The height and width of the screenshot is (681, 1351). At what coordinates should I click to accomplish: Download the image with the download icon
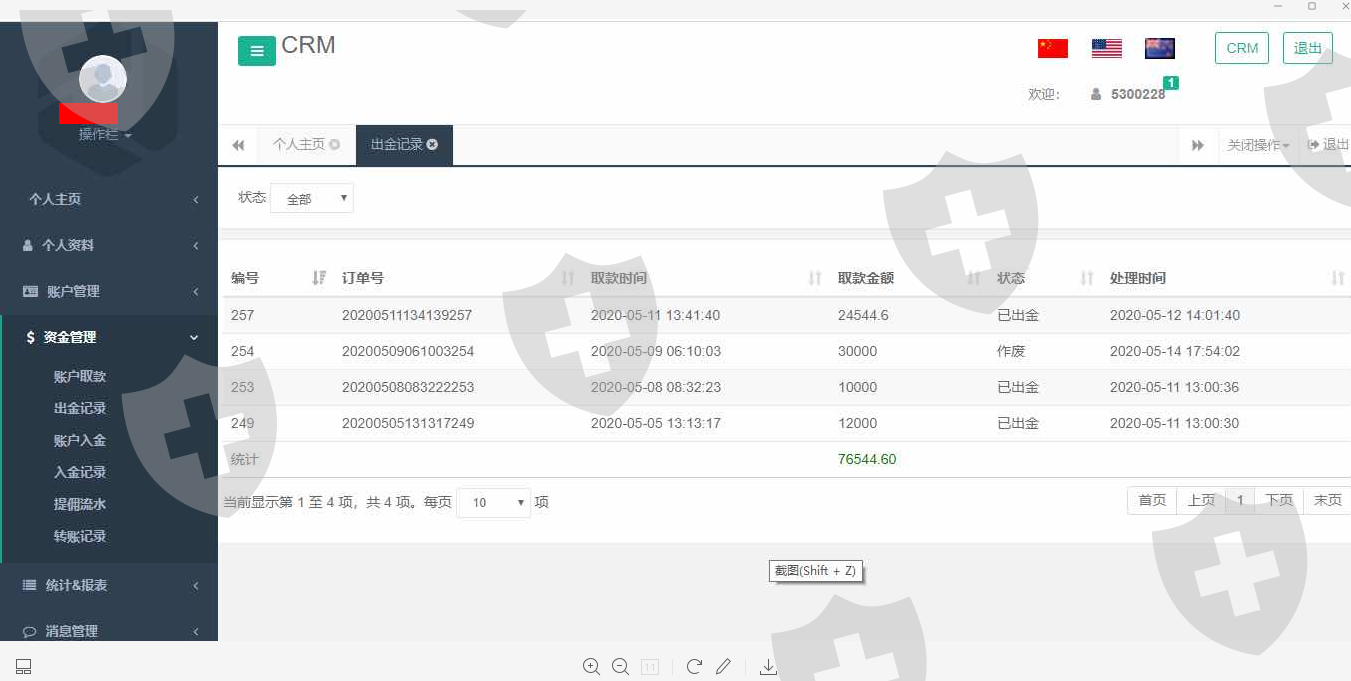768,667
